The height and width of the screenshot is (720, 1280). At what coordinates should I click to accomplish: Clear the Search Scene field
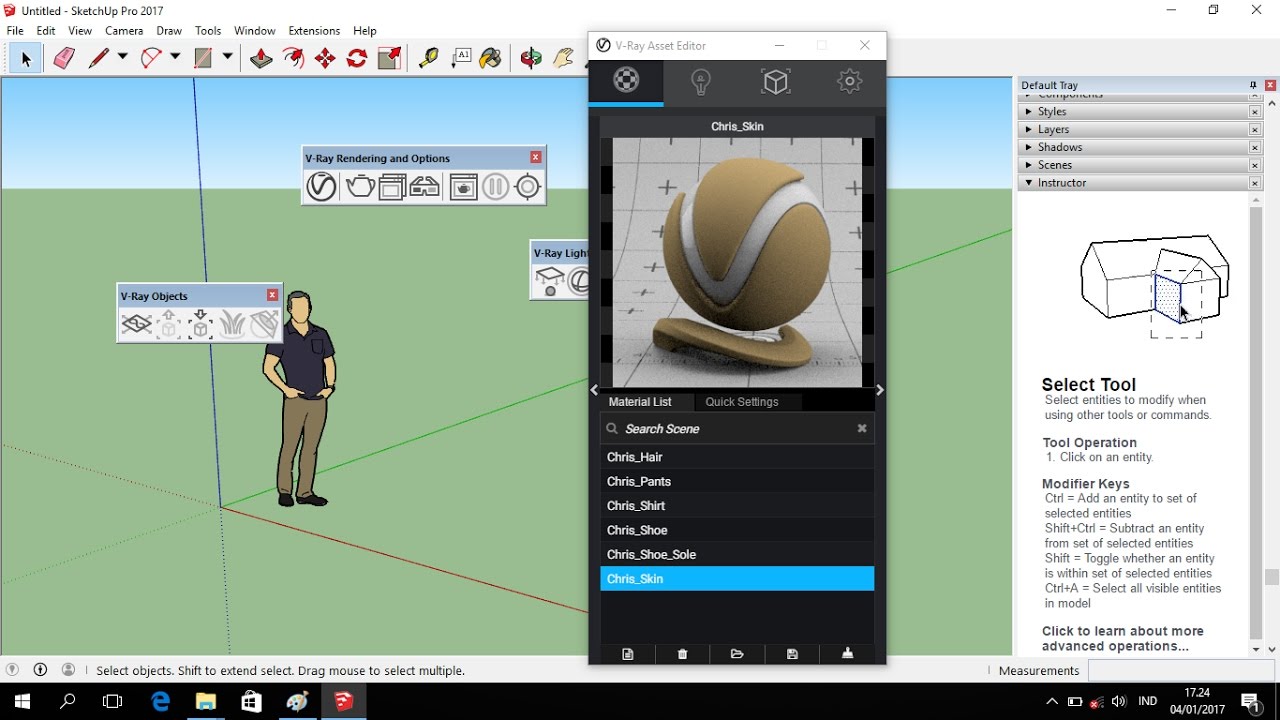click(x=862, y=429)
